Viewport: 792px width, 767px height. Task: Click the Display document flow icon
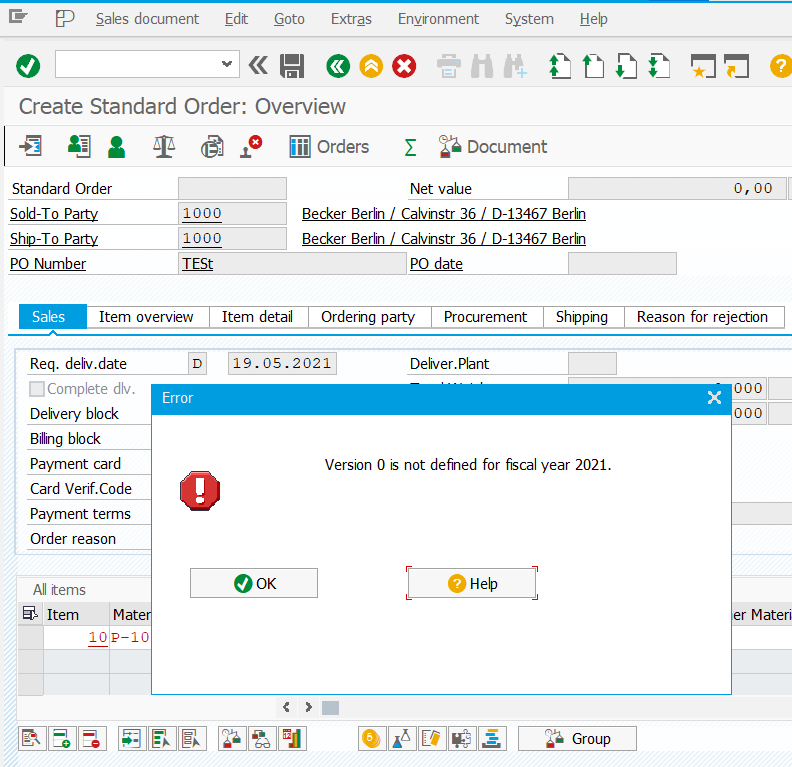click(31, 147)
